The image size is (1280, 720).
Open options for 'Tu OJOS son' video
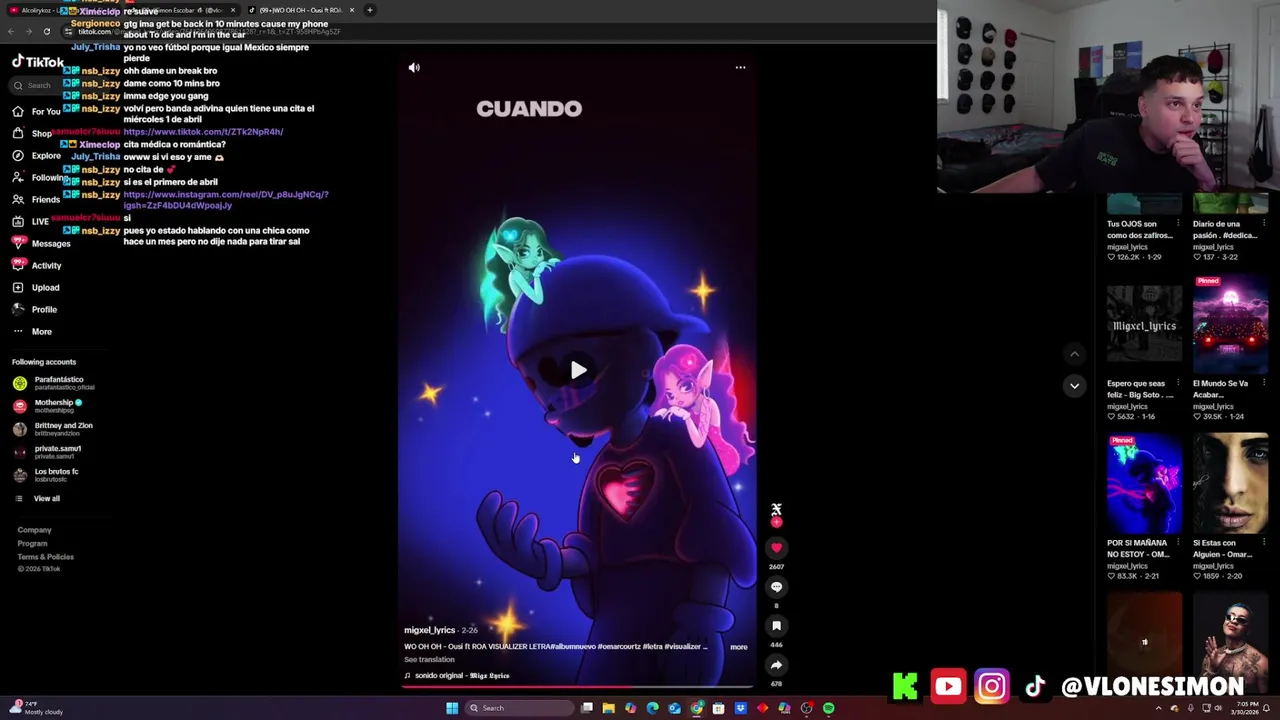point(1179,224)
